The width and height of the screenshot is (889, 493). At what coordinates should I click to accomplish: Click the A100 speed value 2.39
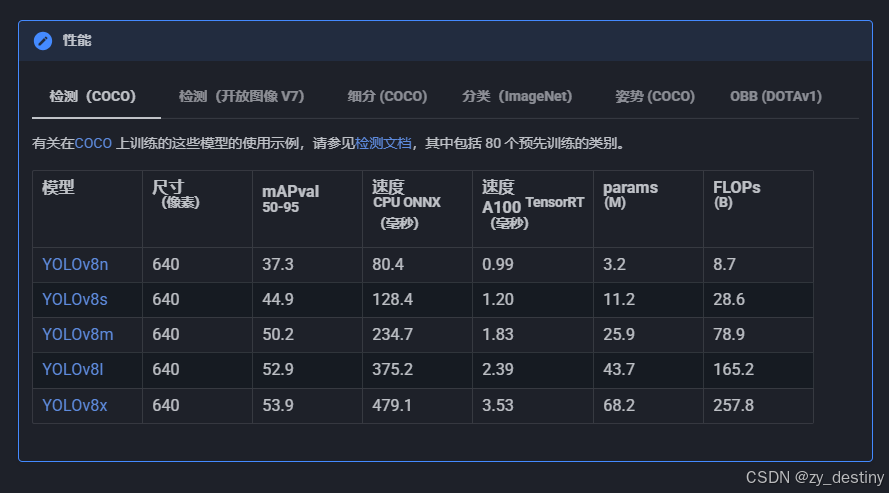498,370
